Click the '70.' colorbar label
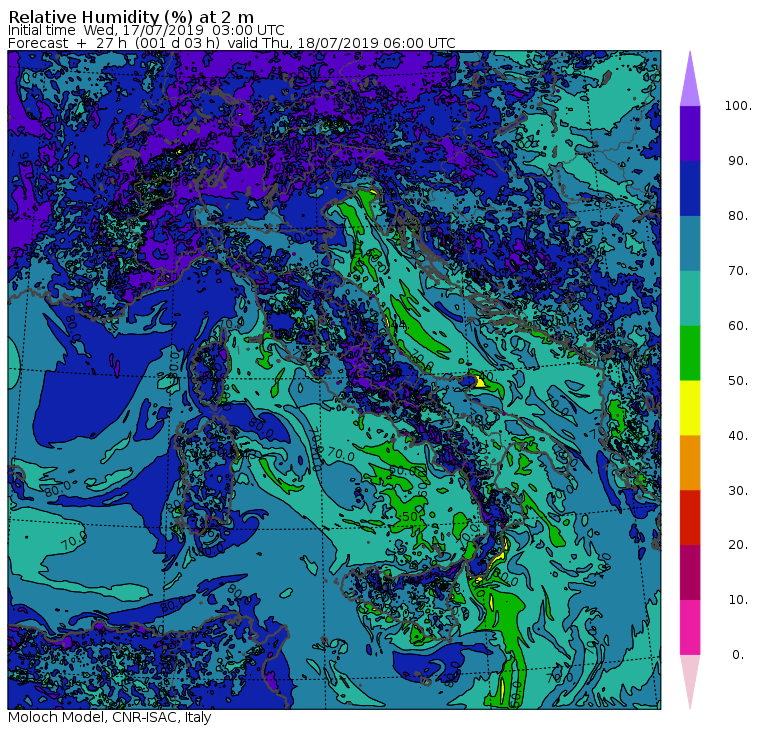This screenshot has height=731, width=760. coord(738,270)
